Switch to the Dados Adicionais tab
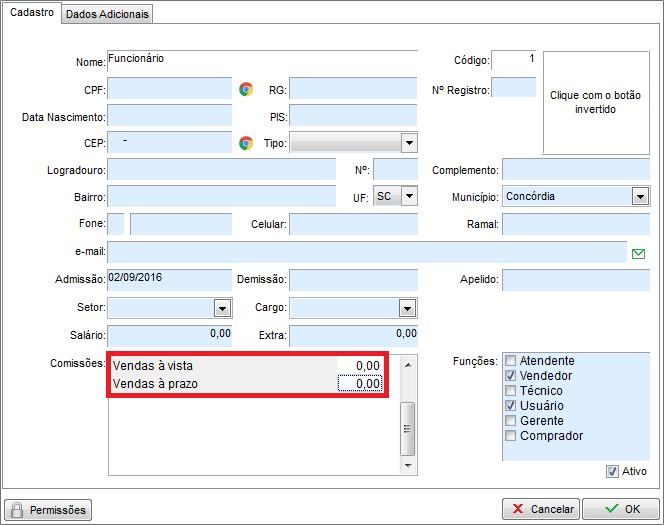Screen dimensions: 664x525 (108, 14)
